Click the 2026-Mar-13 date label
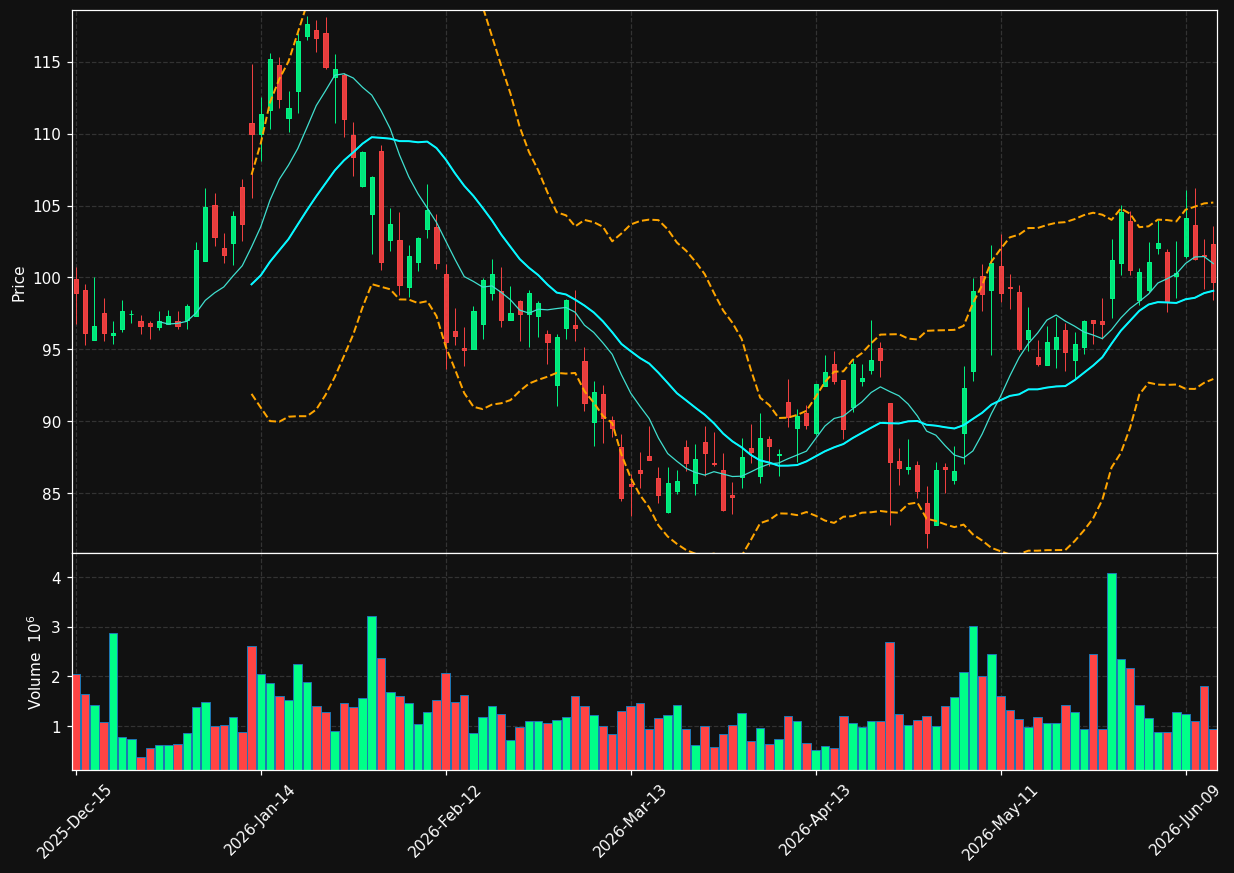The image size is (1234, 873). click(x=630, y=821)
